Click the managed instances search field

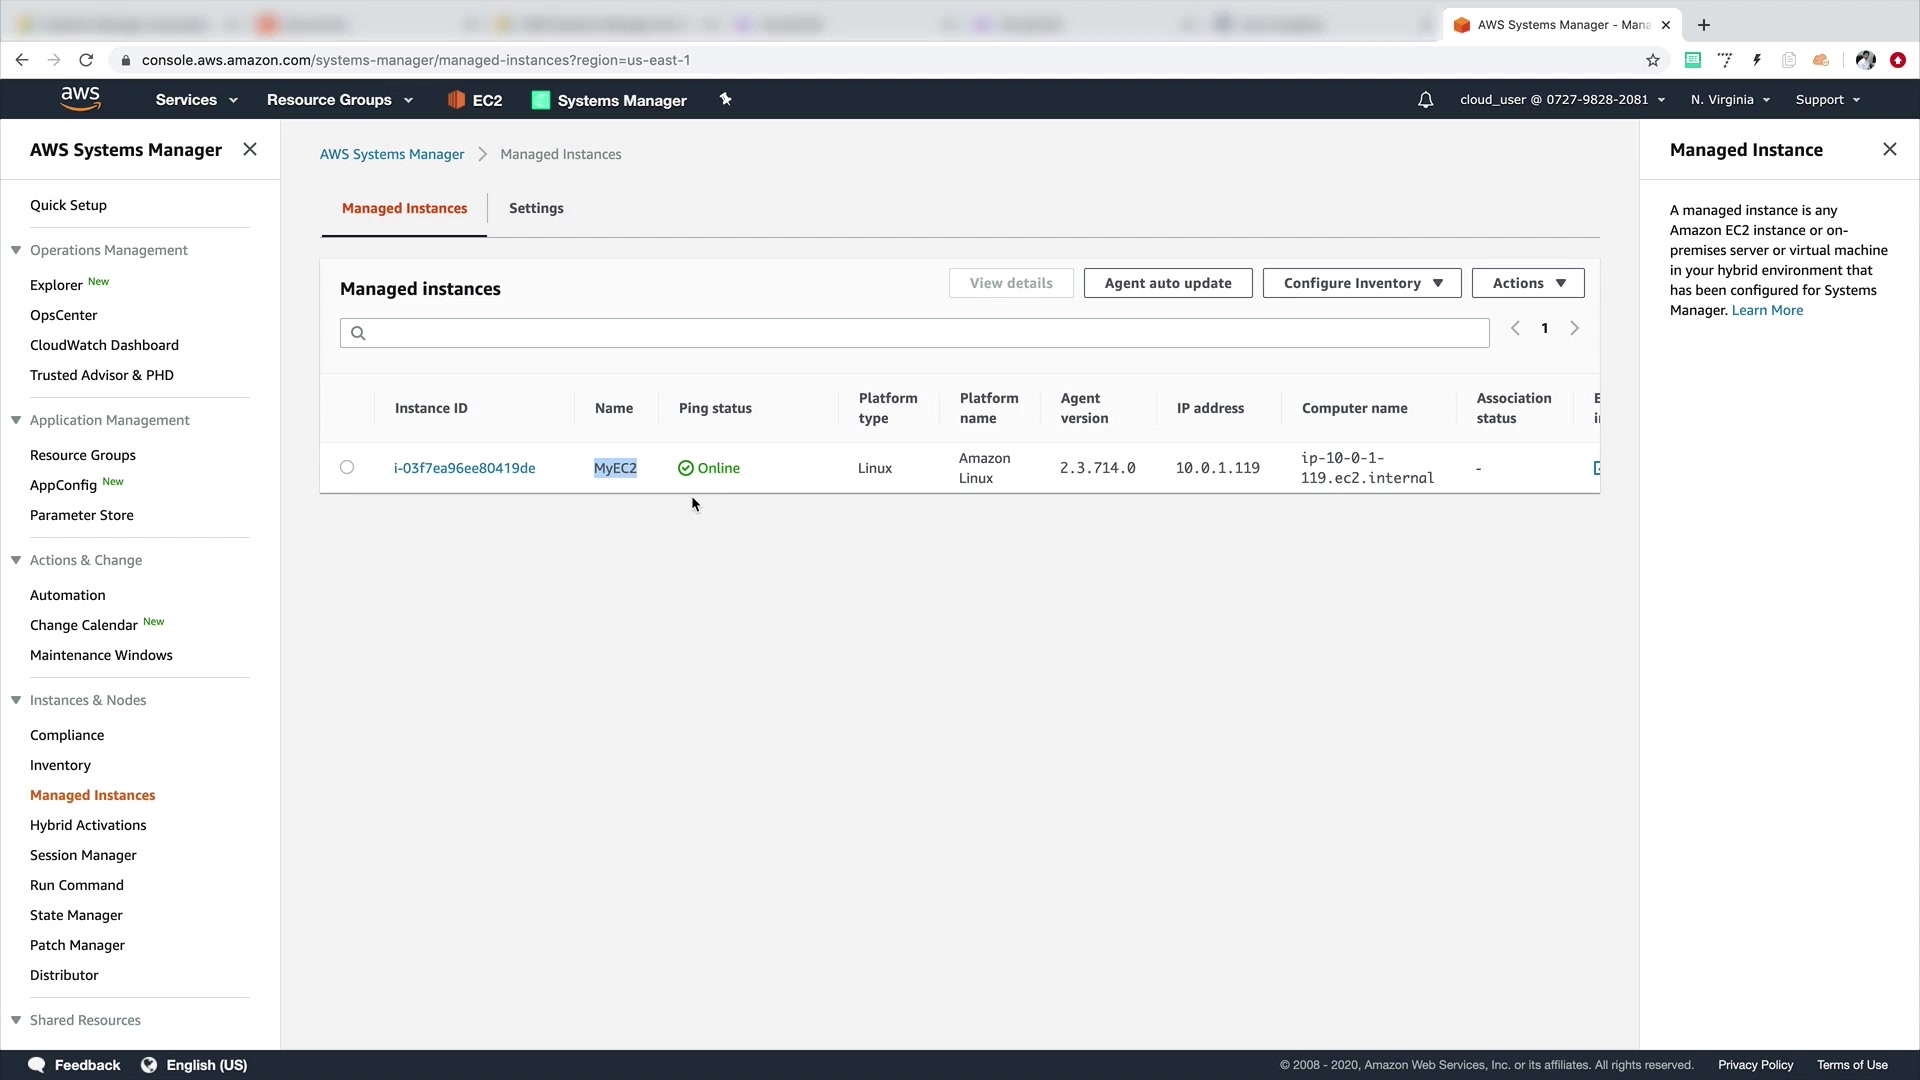click(x=914, y=333)
